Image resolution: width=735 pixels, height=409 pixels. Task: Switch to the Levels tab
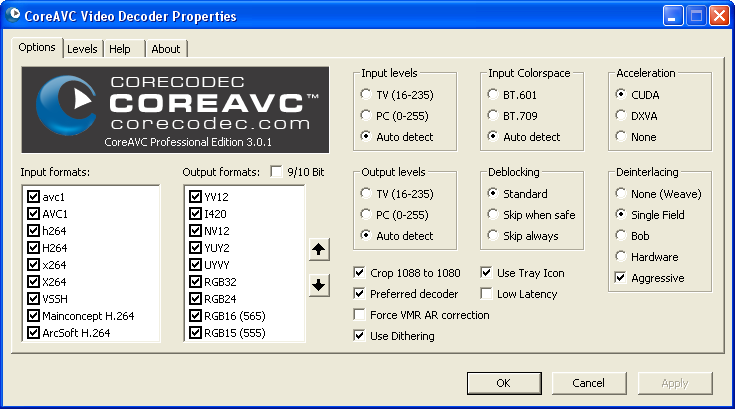(82, 49)
